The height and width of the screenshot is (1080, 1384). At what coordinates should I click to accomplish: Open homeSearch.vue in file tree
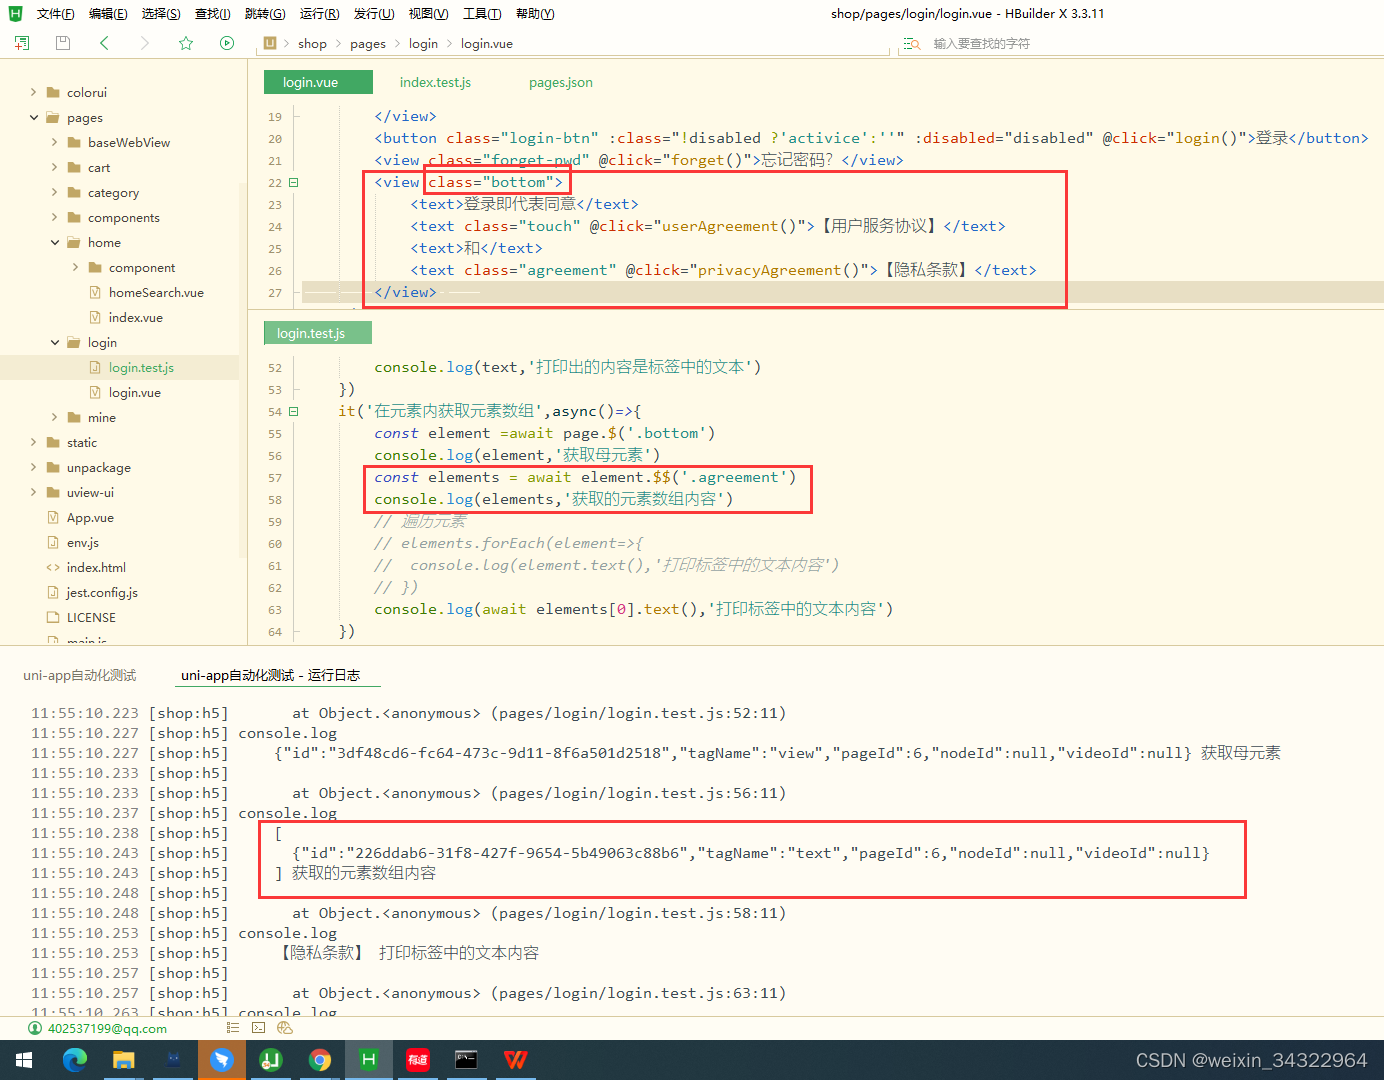pyautogui.click(x=156, y=292)
